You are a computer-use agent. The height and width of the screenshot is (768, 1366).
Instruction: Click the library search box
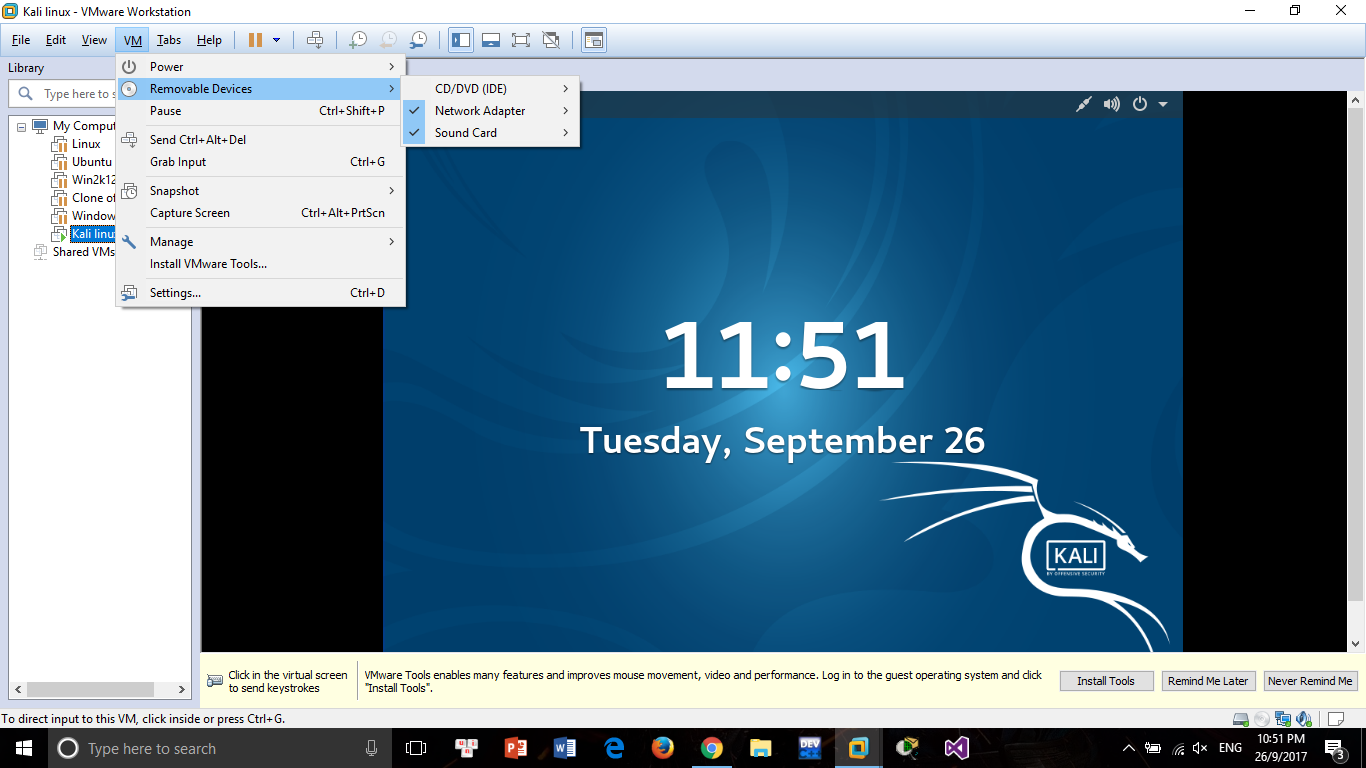tap(63, 94)
